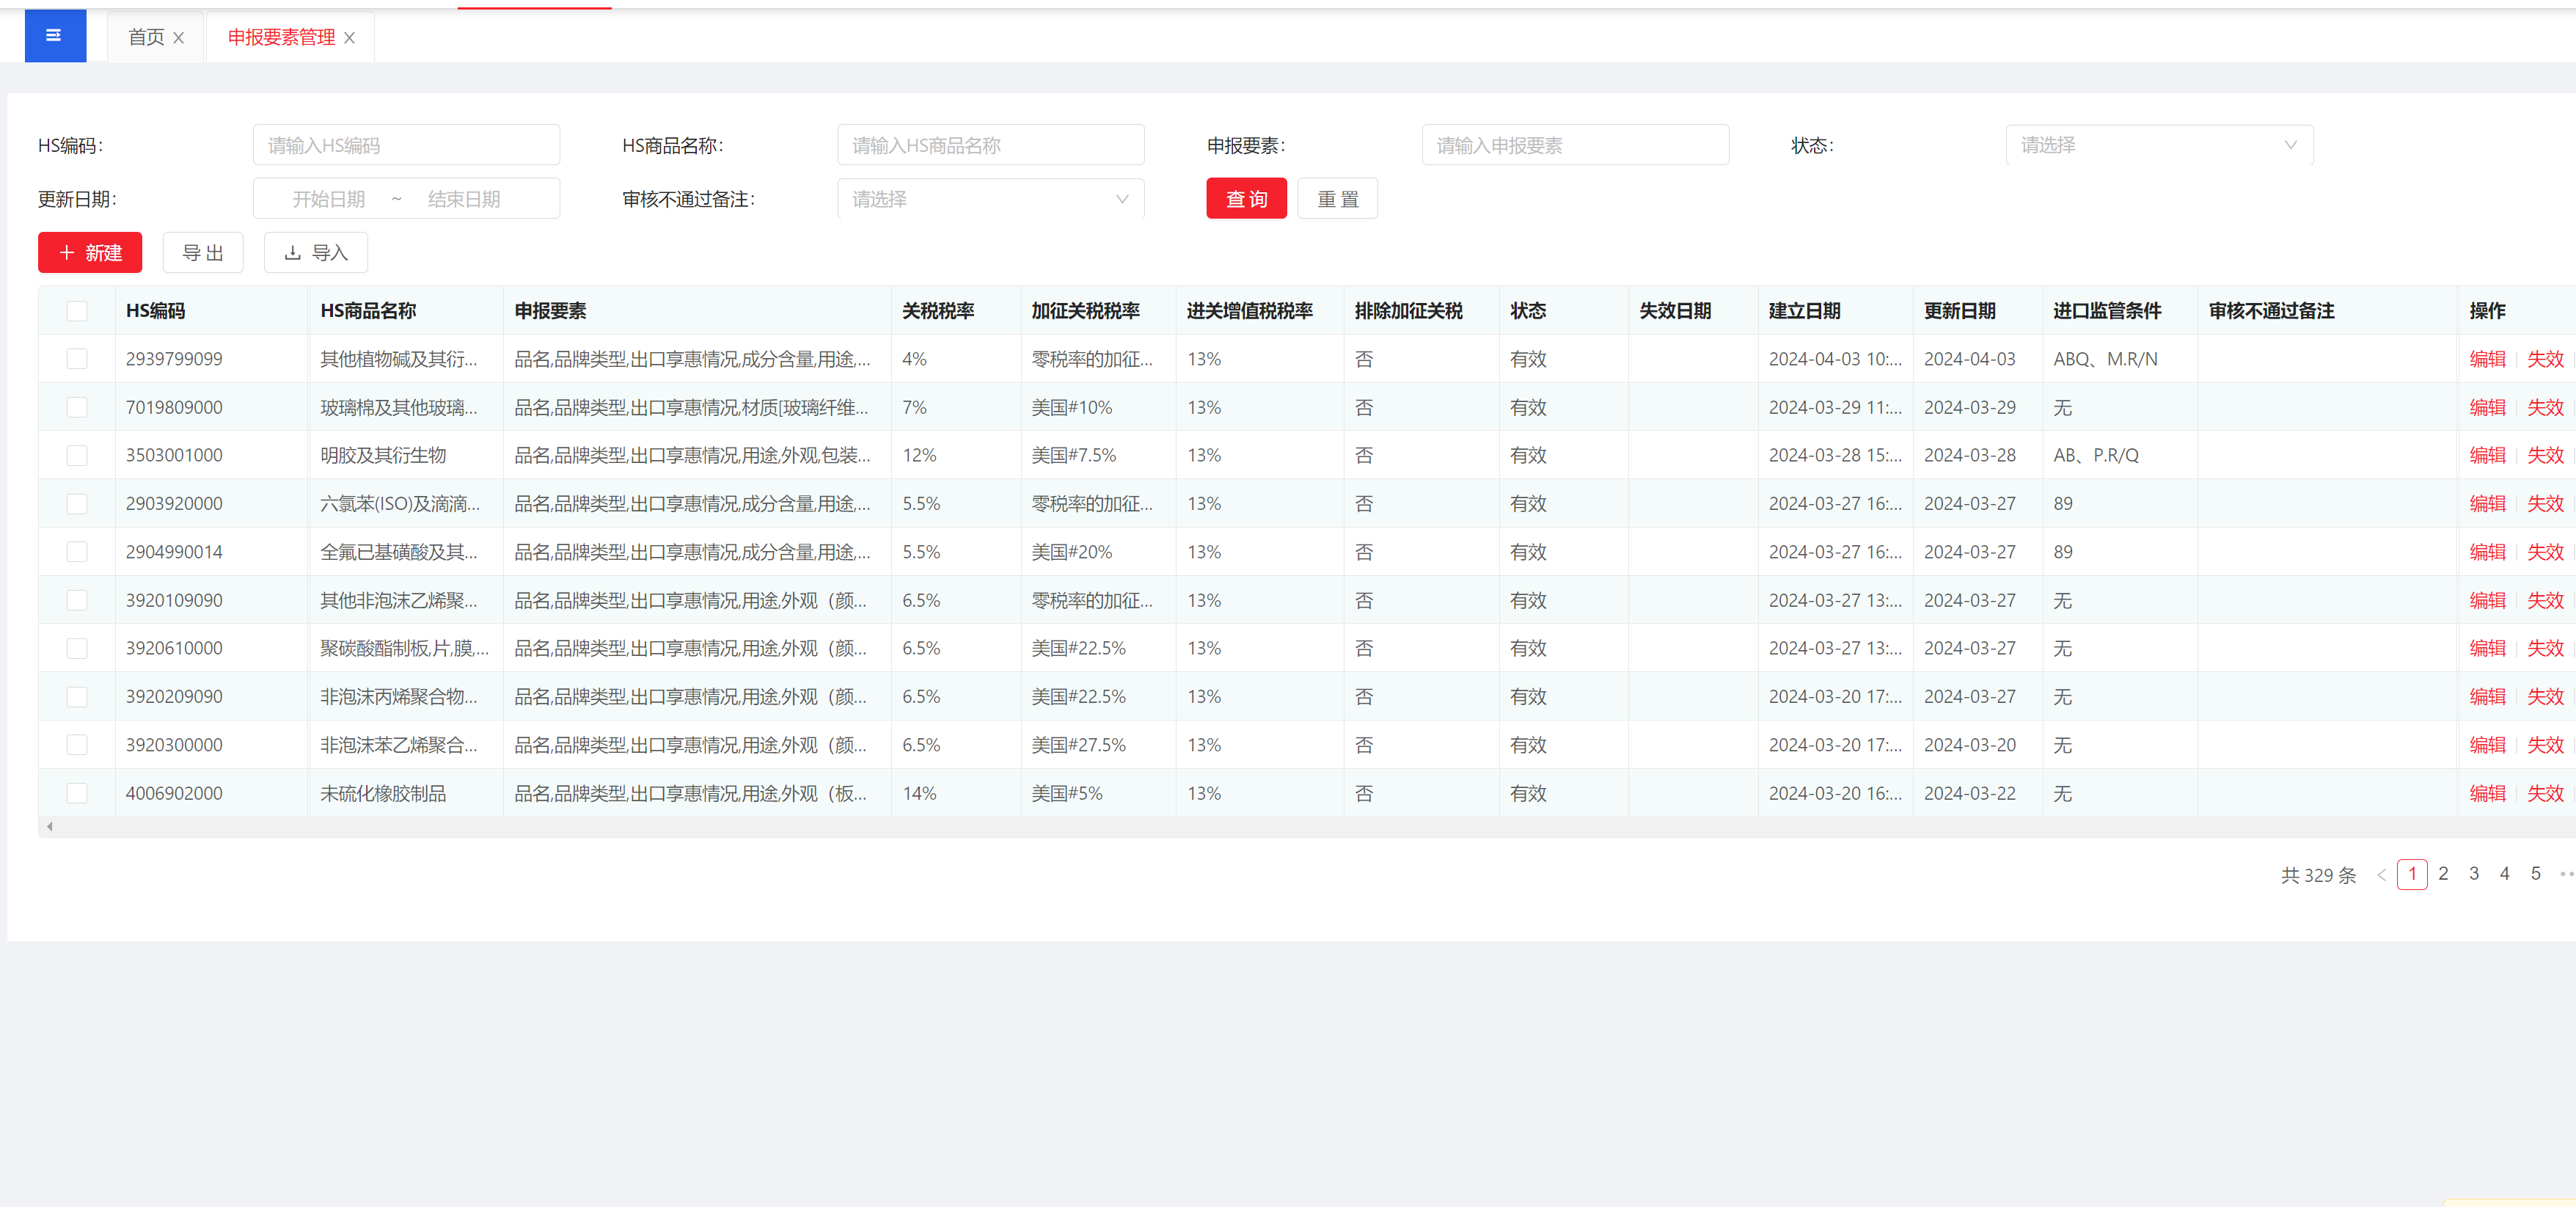Image resolution: width=2576 pixels, height=1207 pixels.
Task: Click 失效 for row 3920610000
Action: pyautogui.click(x=2545, y=648)
